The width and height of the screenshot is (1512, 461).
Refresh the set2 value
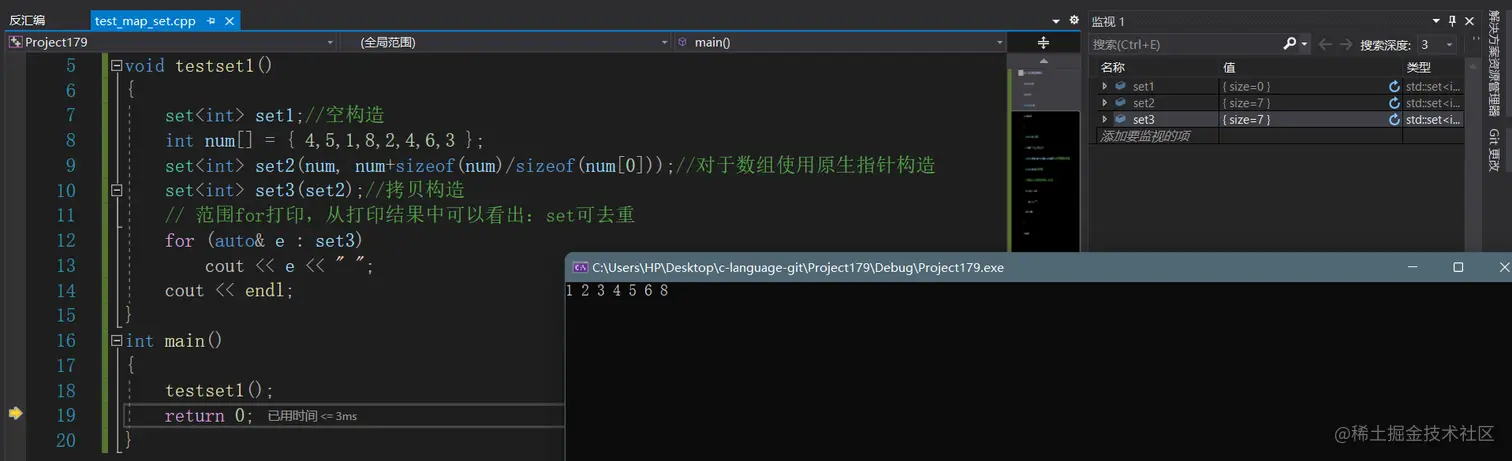coord(1394,103)
